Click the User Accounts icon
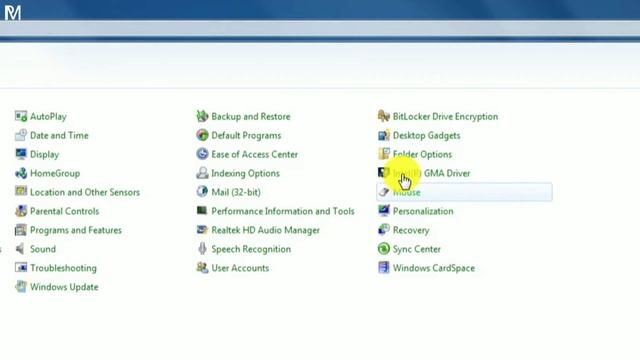This screenshot has width=640, height=360. pos(202,268)
